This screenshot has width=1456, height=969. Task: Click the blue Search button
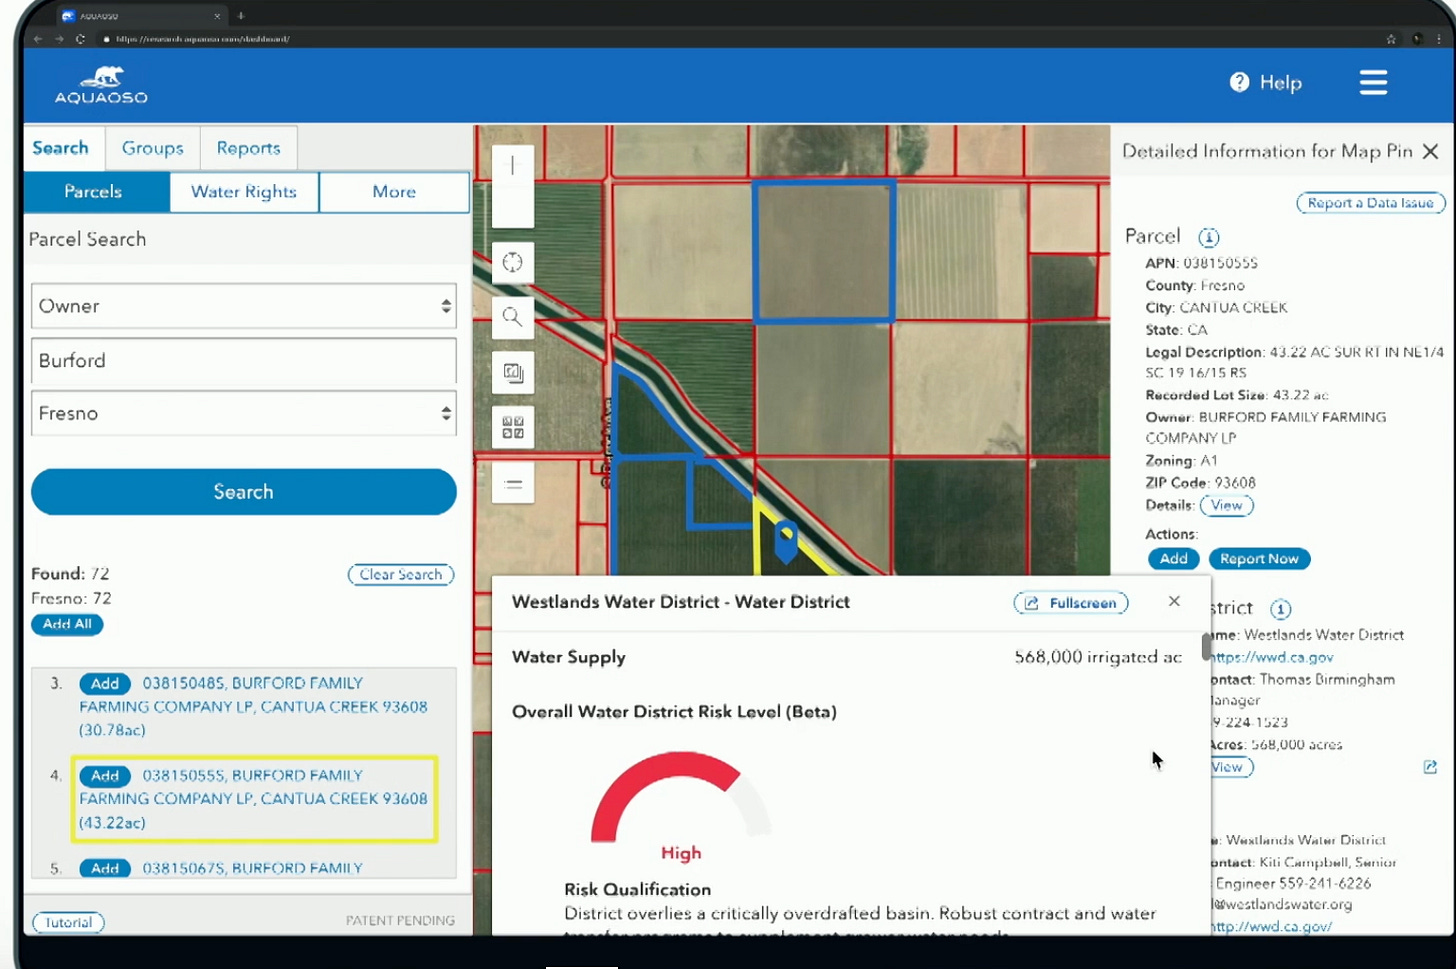[x=244, y=492]
